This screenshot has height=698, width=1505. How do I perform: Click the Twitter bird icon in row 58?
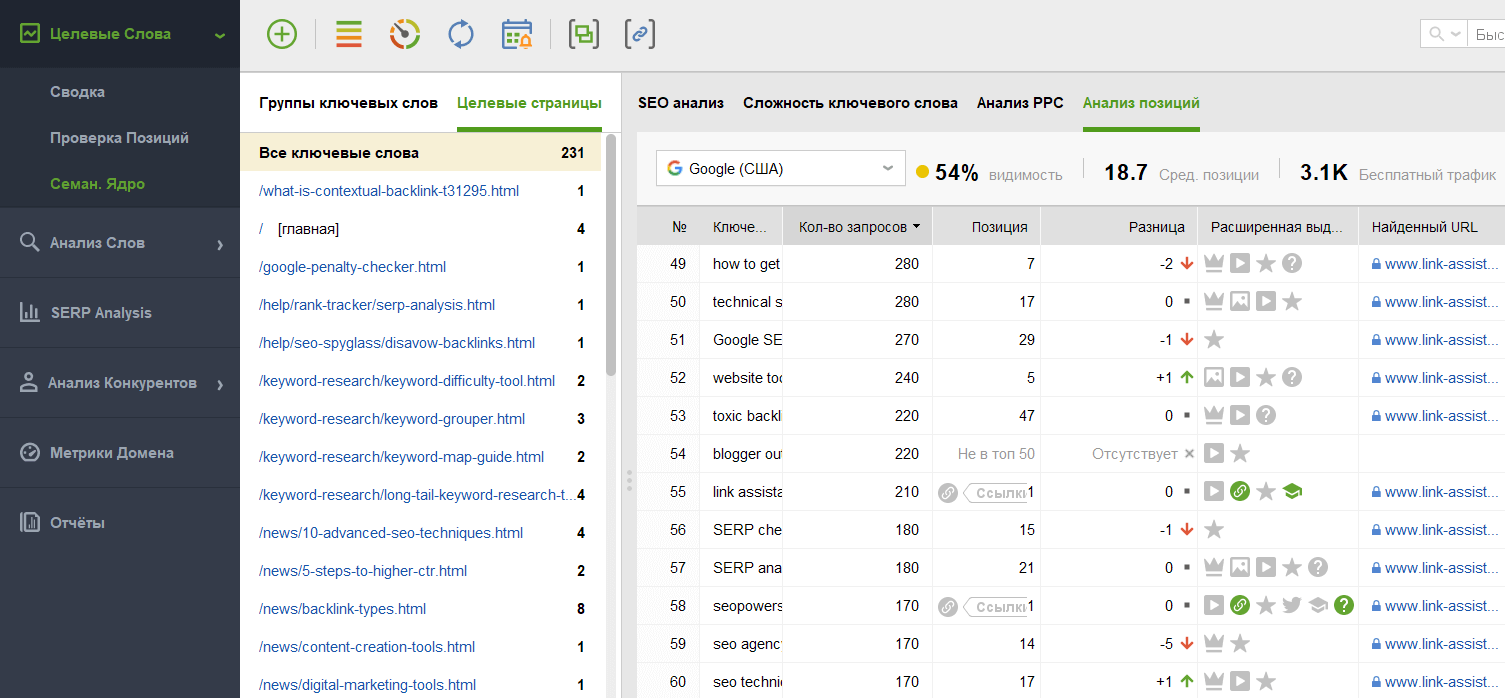coord(1292,606)
